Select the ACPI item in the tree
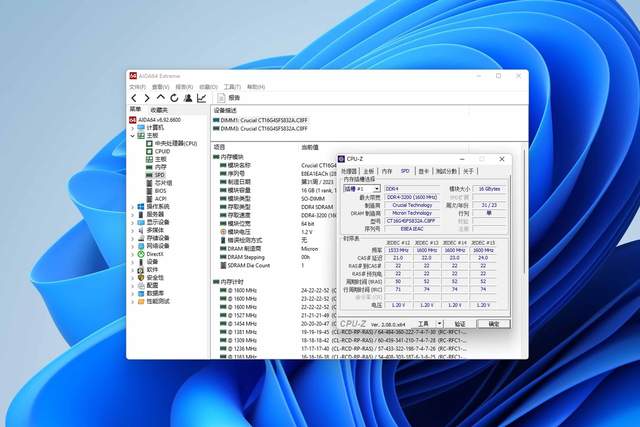 pos(160,199)
